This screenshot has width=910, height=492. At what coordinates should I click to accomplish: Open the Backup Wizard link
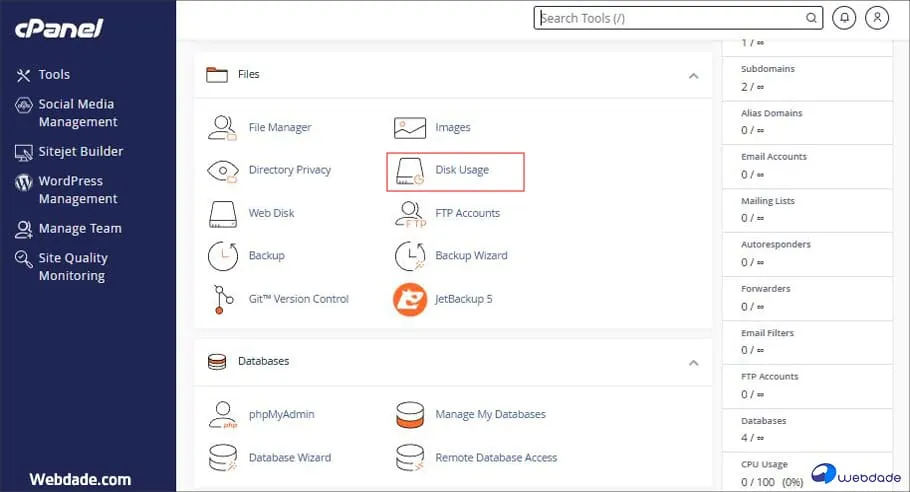pyautogui.click(x=471, y=256)
